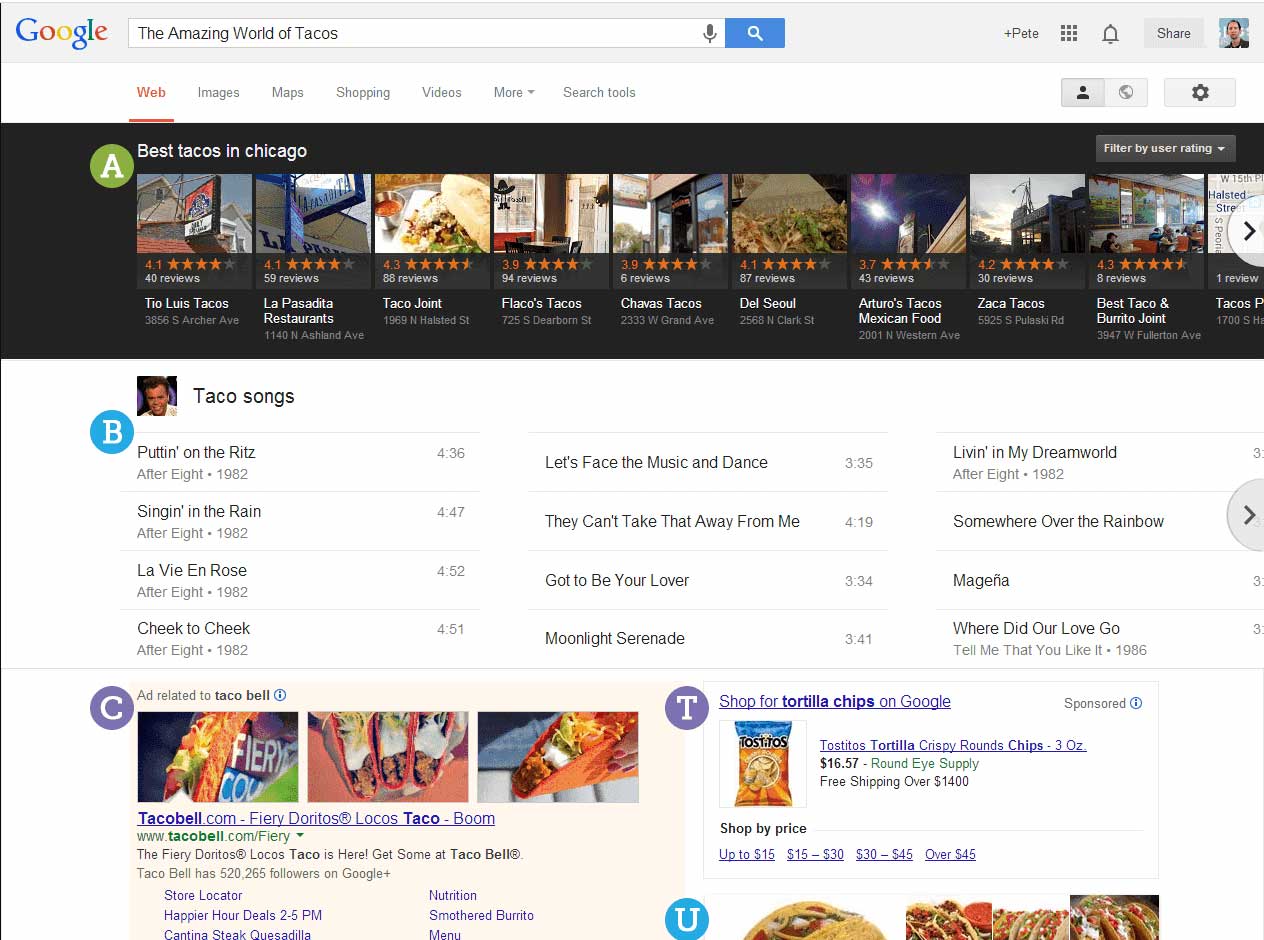Click the Smothered Burrito sitelink

481,915
